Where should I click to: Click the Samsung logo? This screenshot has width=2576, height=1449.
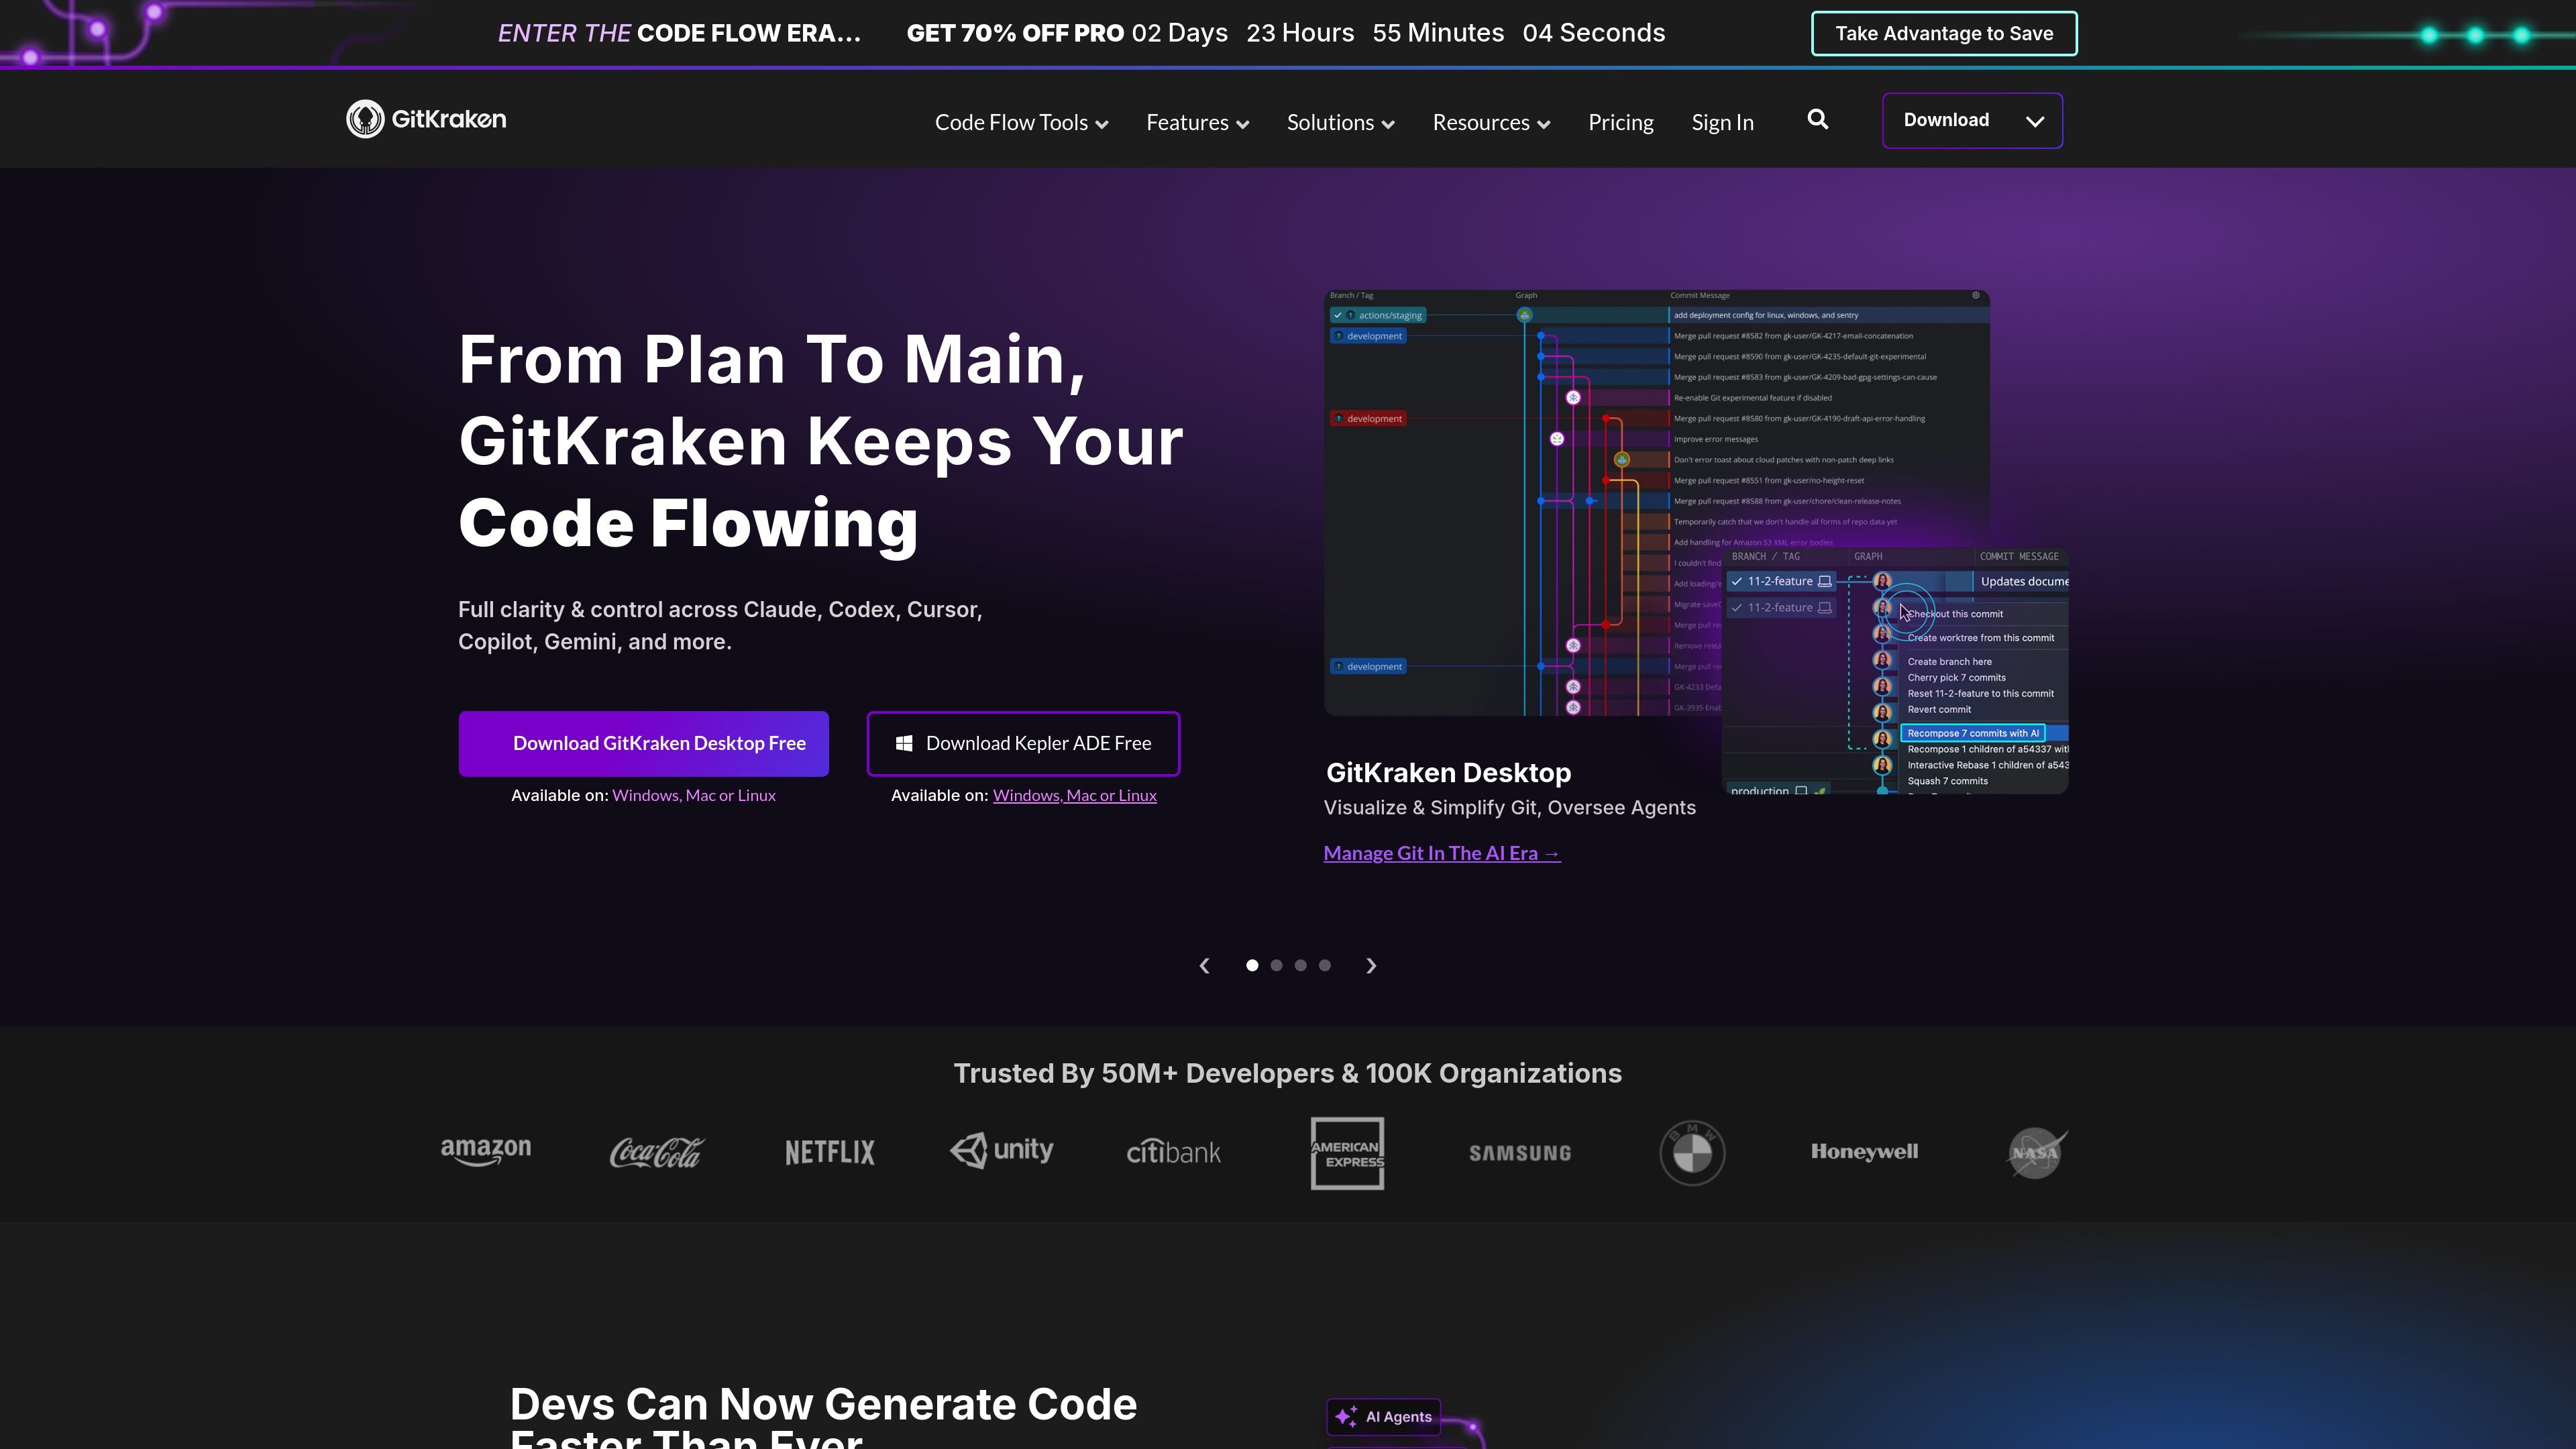point(1520,1153)
